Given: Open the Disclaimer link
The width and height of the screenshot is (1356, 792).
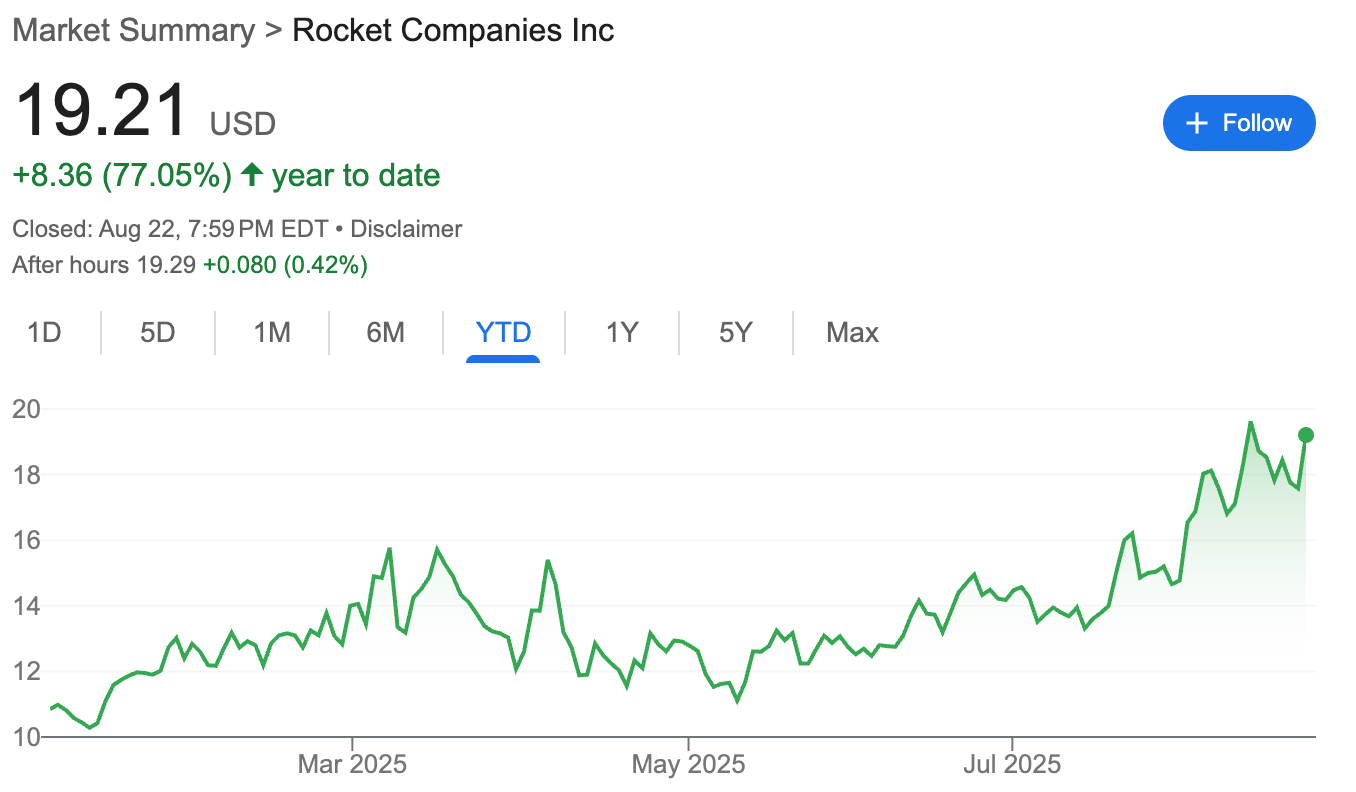Looking at the screenshot, I should point(406,229).
